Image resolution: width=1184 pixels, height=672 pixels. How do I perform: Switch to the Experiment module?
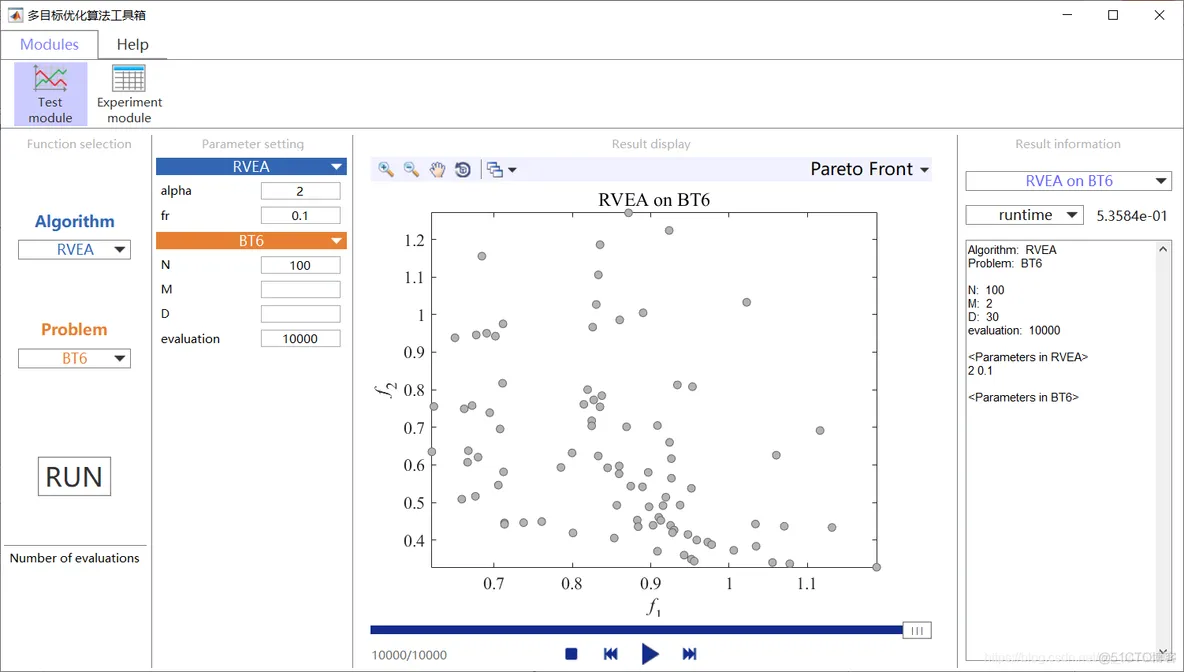pos(128,93)
